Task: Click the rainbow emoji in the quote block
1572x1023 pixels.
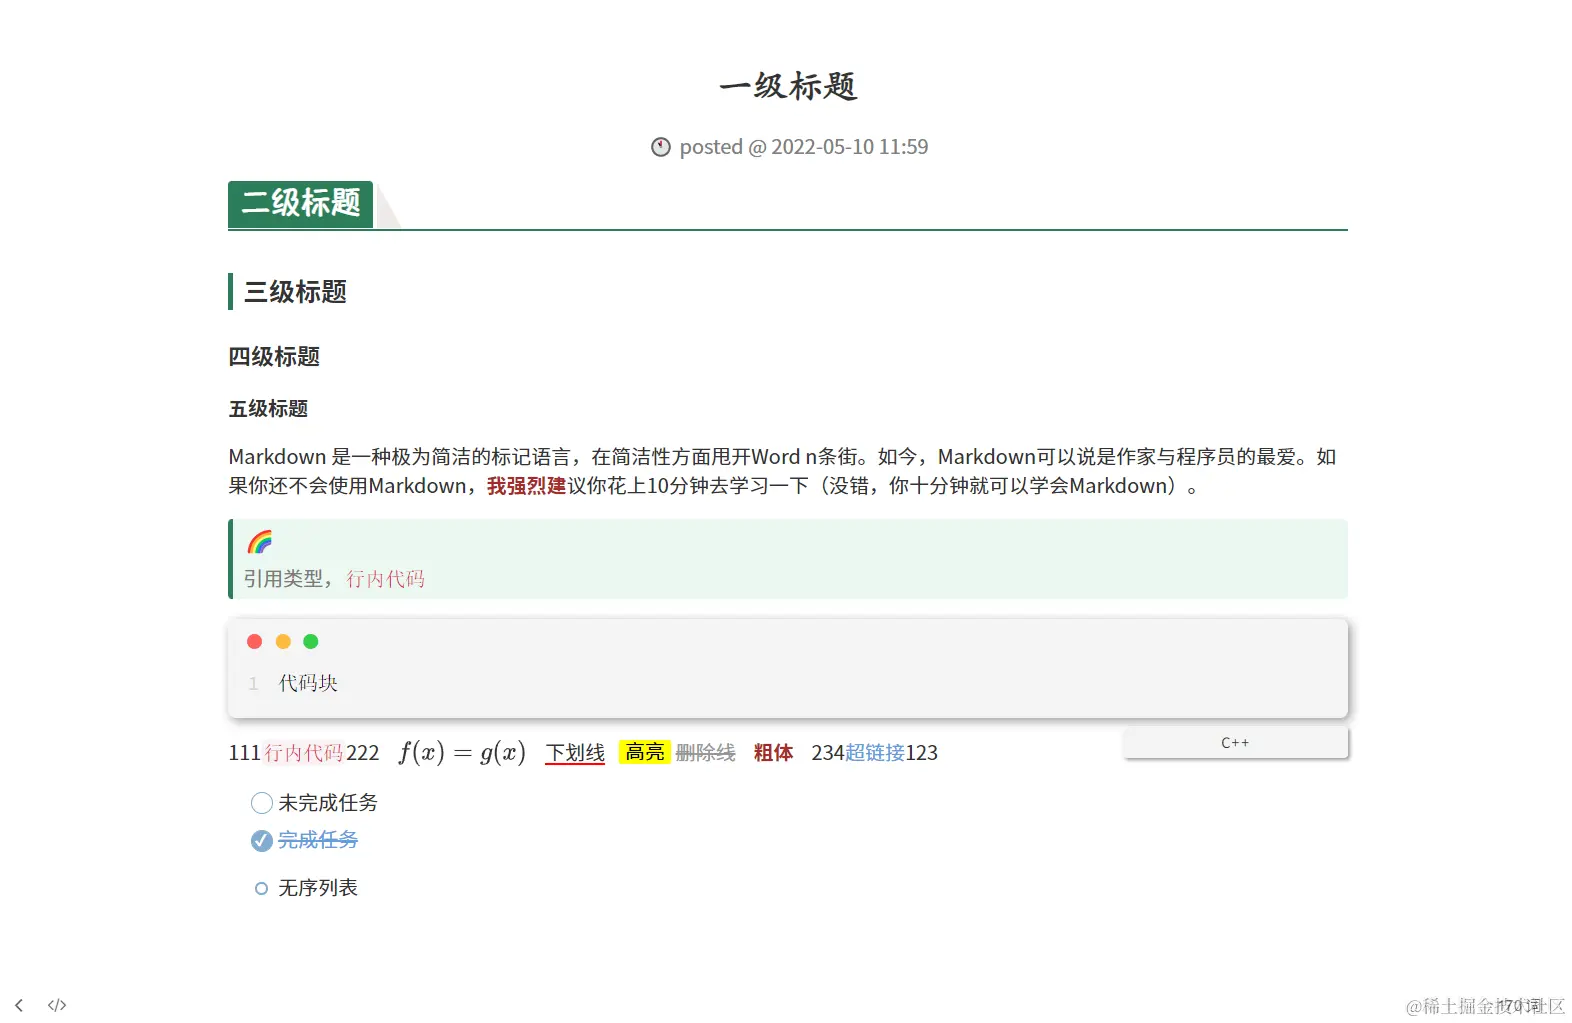Action: coord(260,542)
